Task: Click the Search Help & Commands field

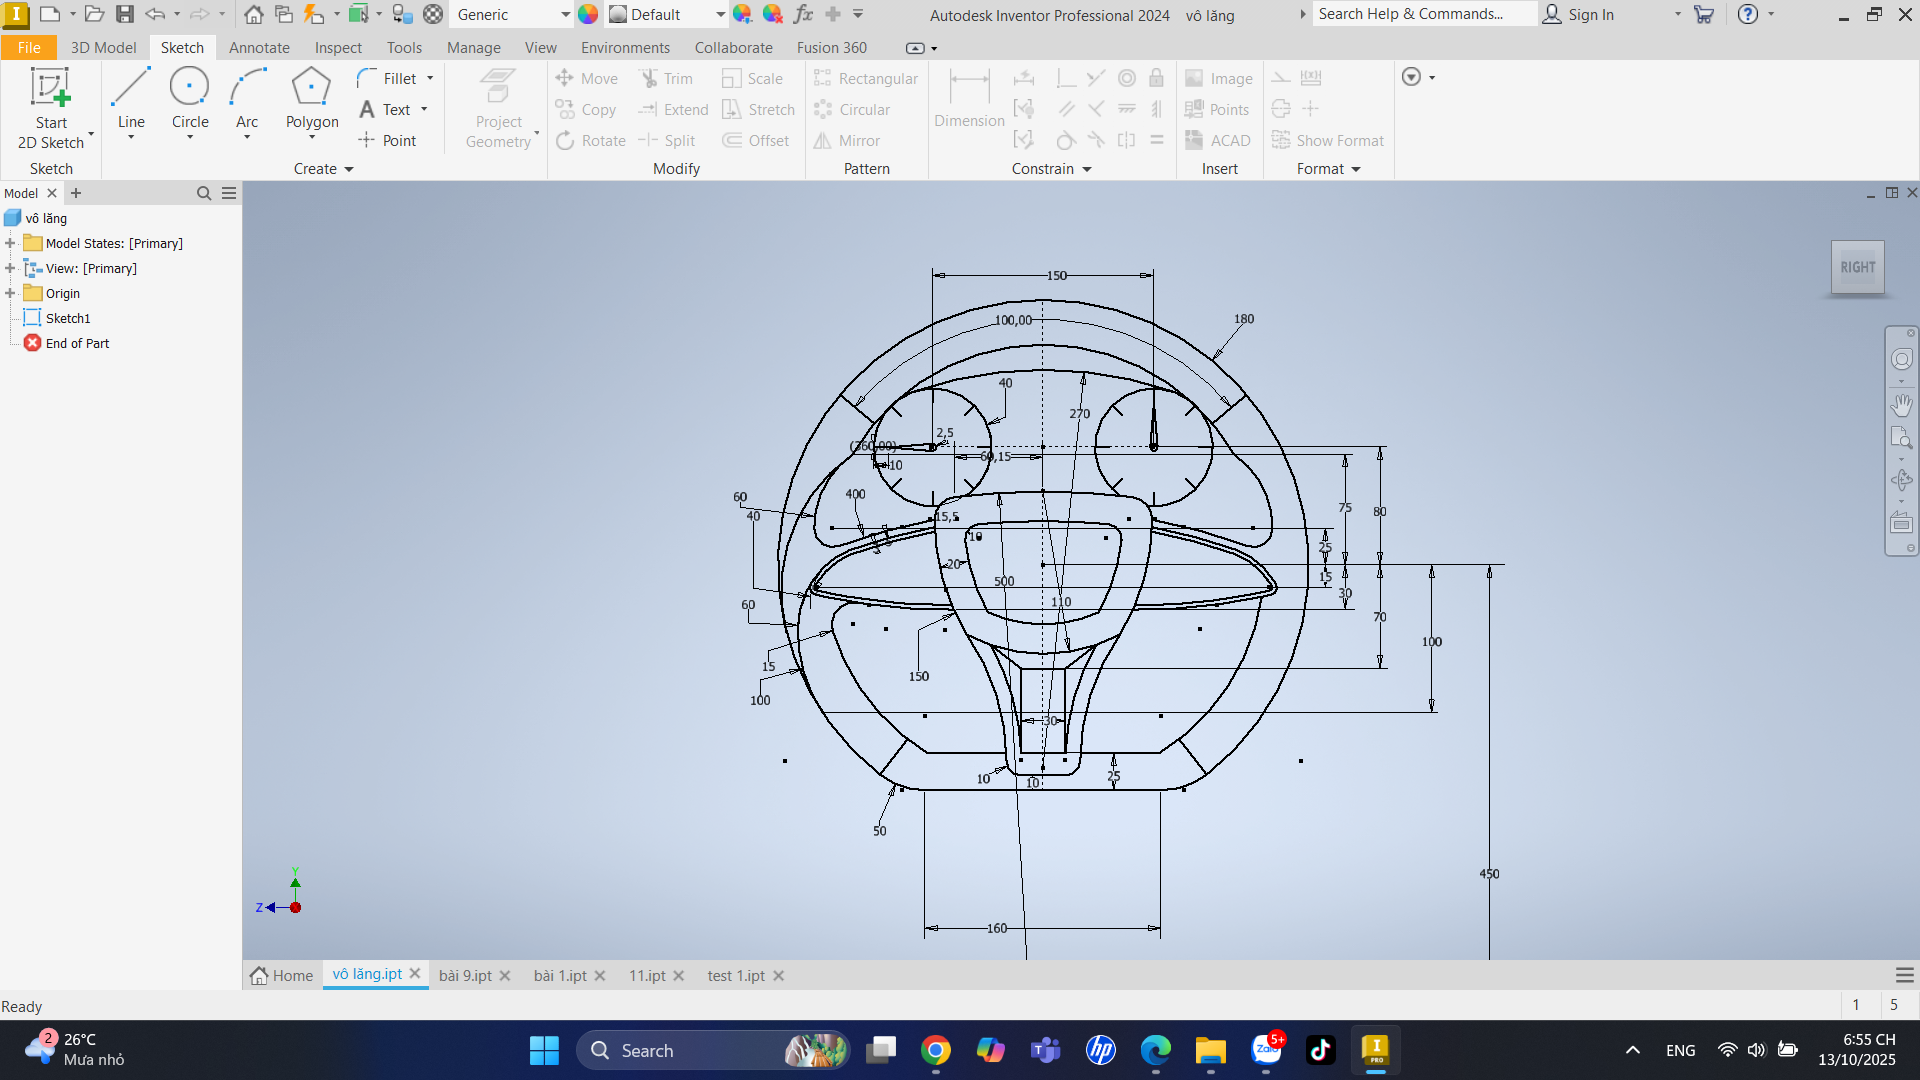Action: click(1423, 14)
